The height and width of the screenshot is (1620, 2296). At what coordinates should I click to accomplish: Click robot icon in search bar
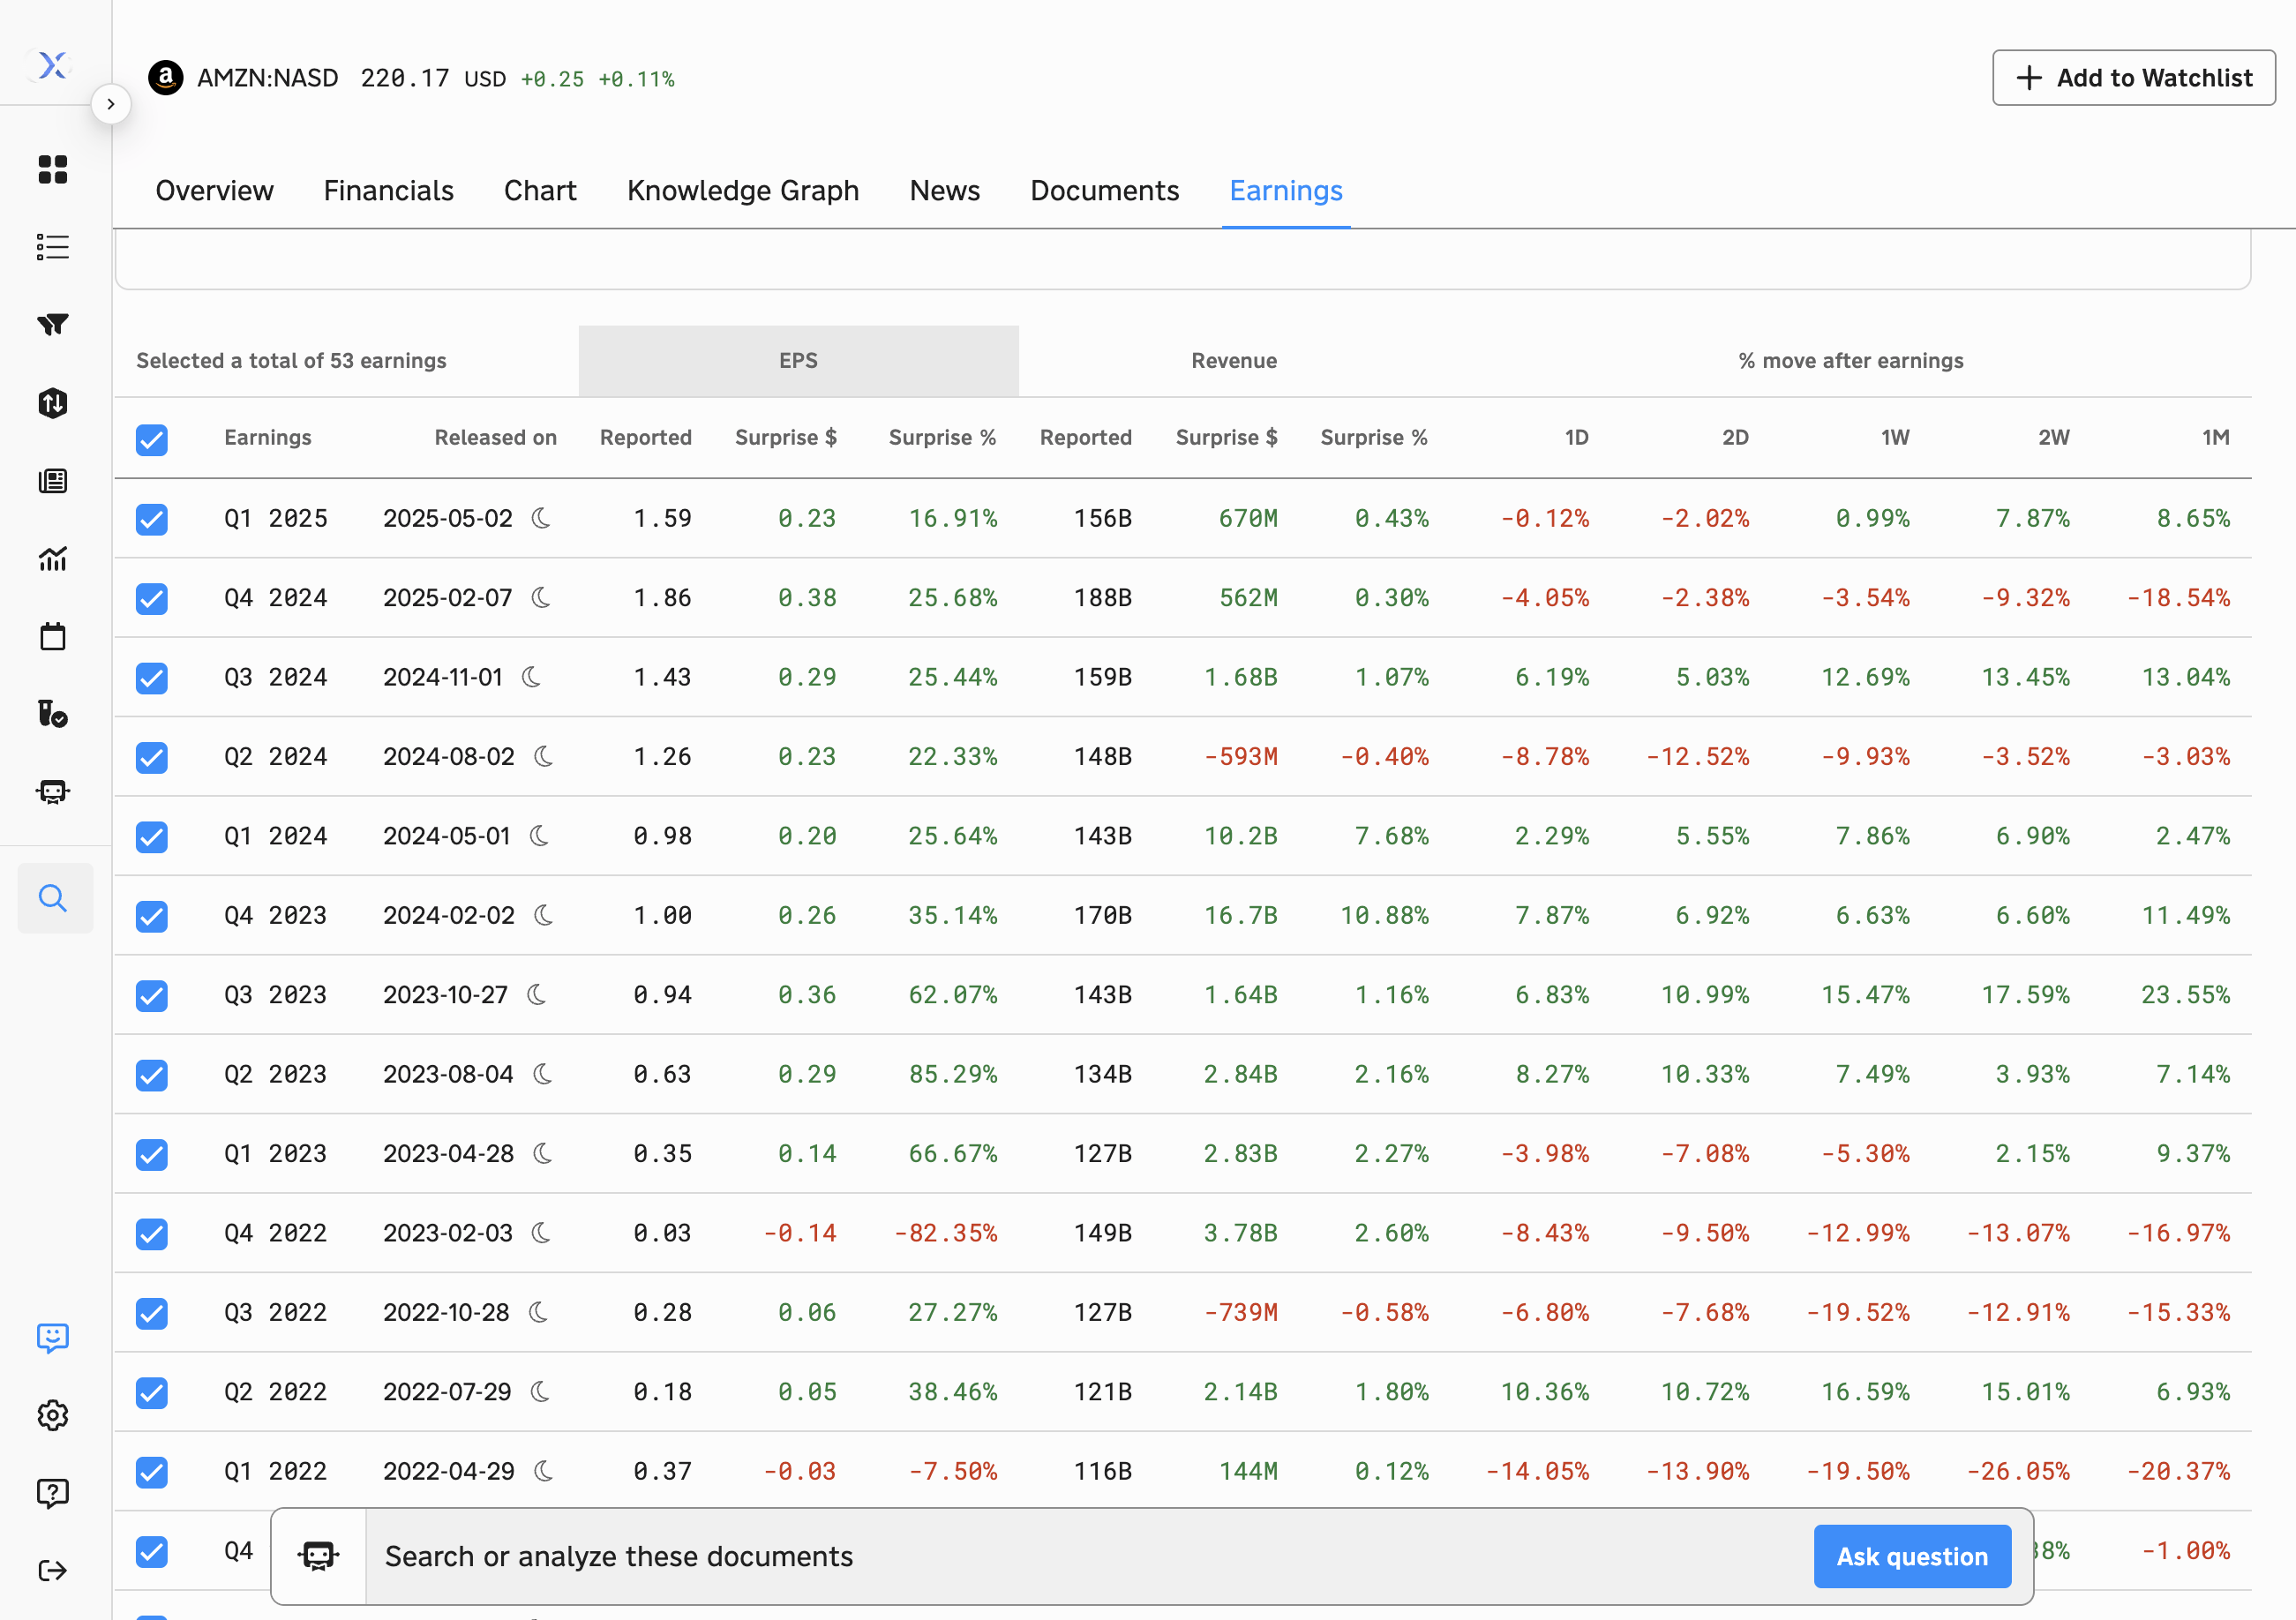tap(319, 1556)
